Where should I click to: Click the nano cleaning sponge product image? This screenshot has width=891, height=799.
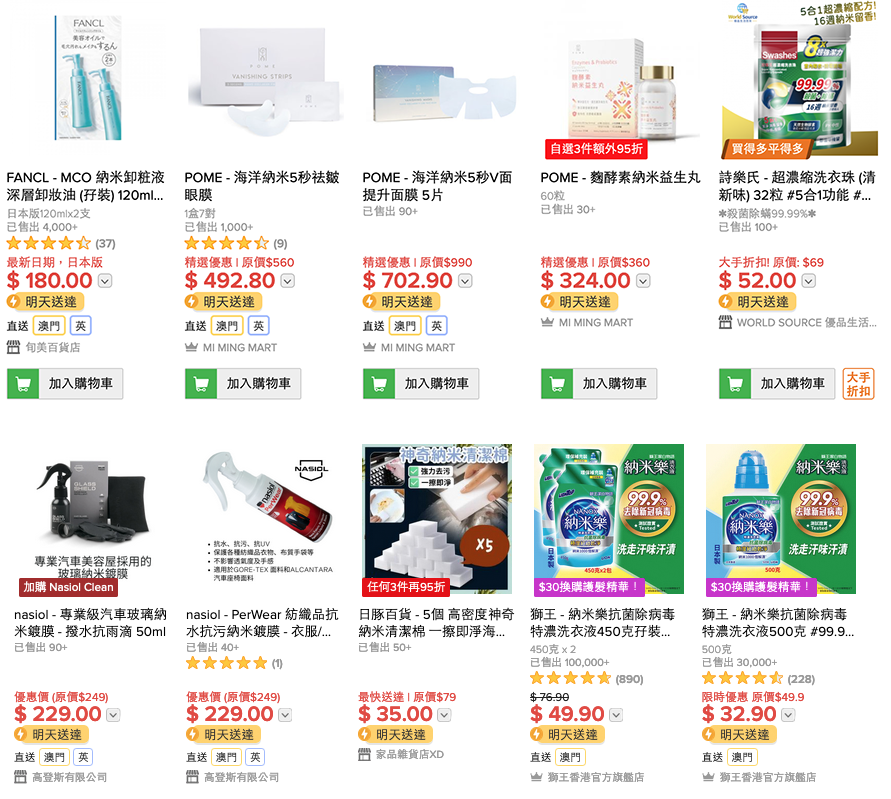[437, 519]
